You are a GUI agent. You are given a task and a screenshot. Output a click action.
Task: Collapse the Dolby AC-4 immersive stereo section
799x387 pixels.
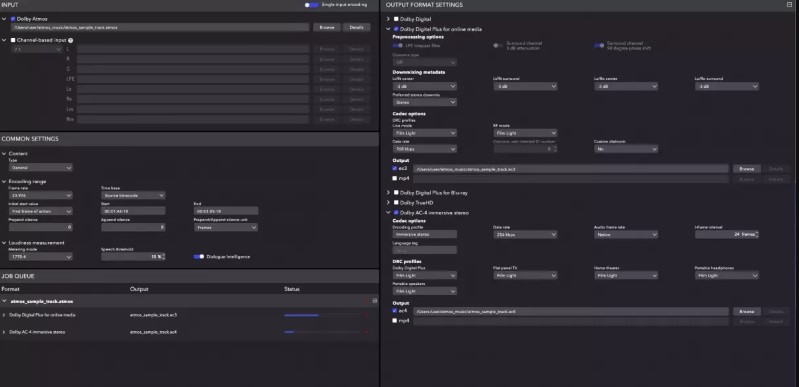point(388,213)
